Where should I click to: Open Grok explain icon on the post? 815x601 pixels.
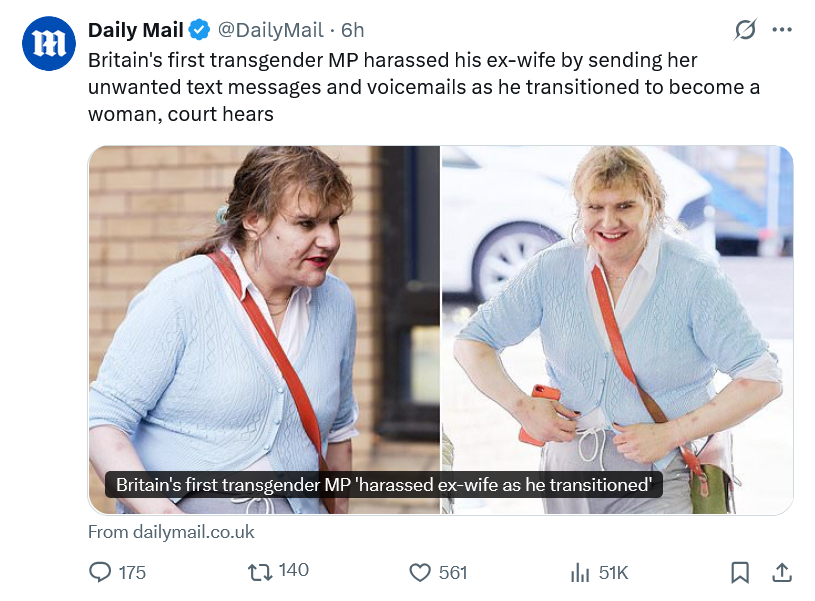pos(745,30)
